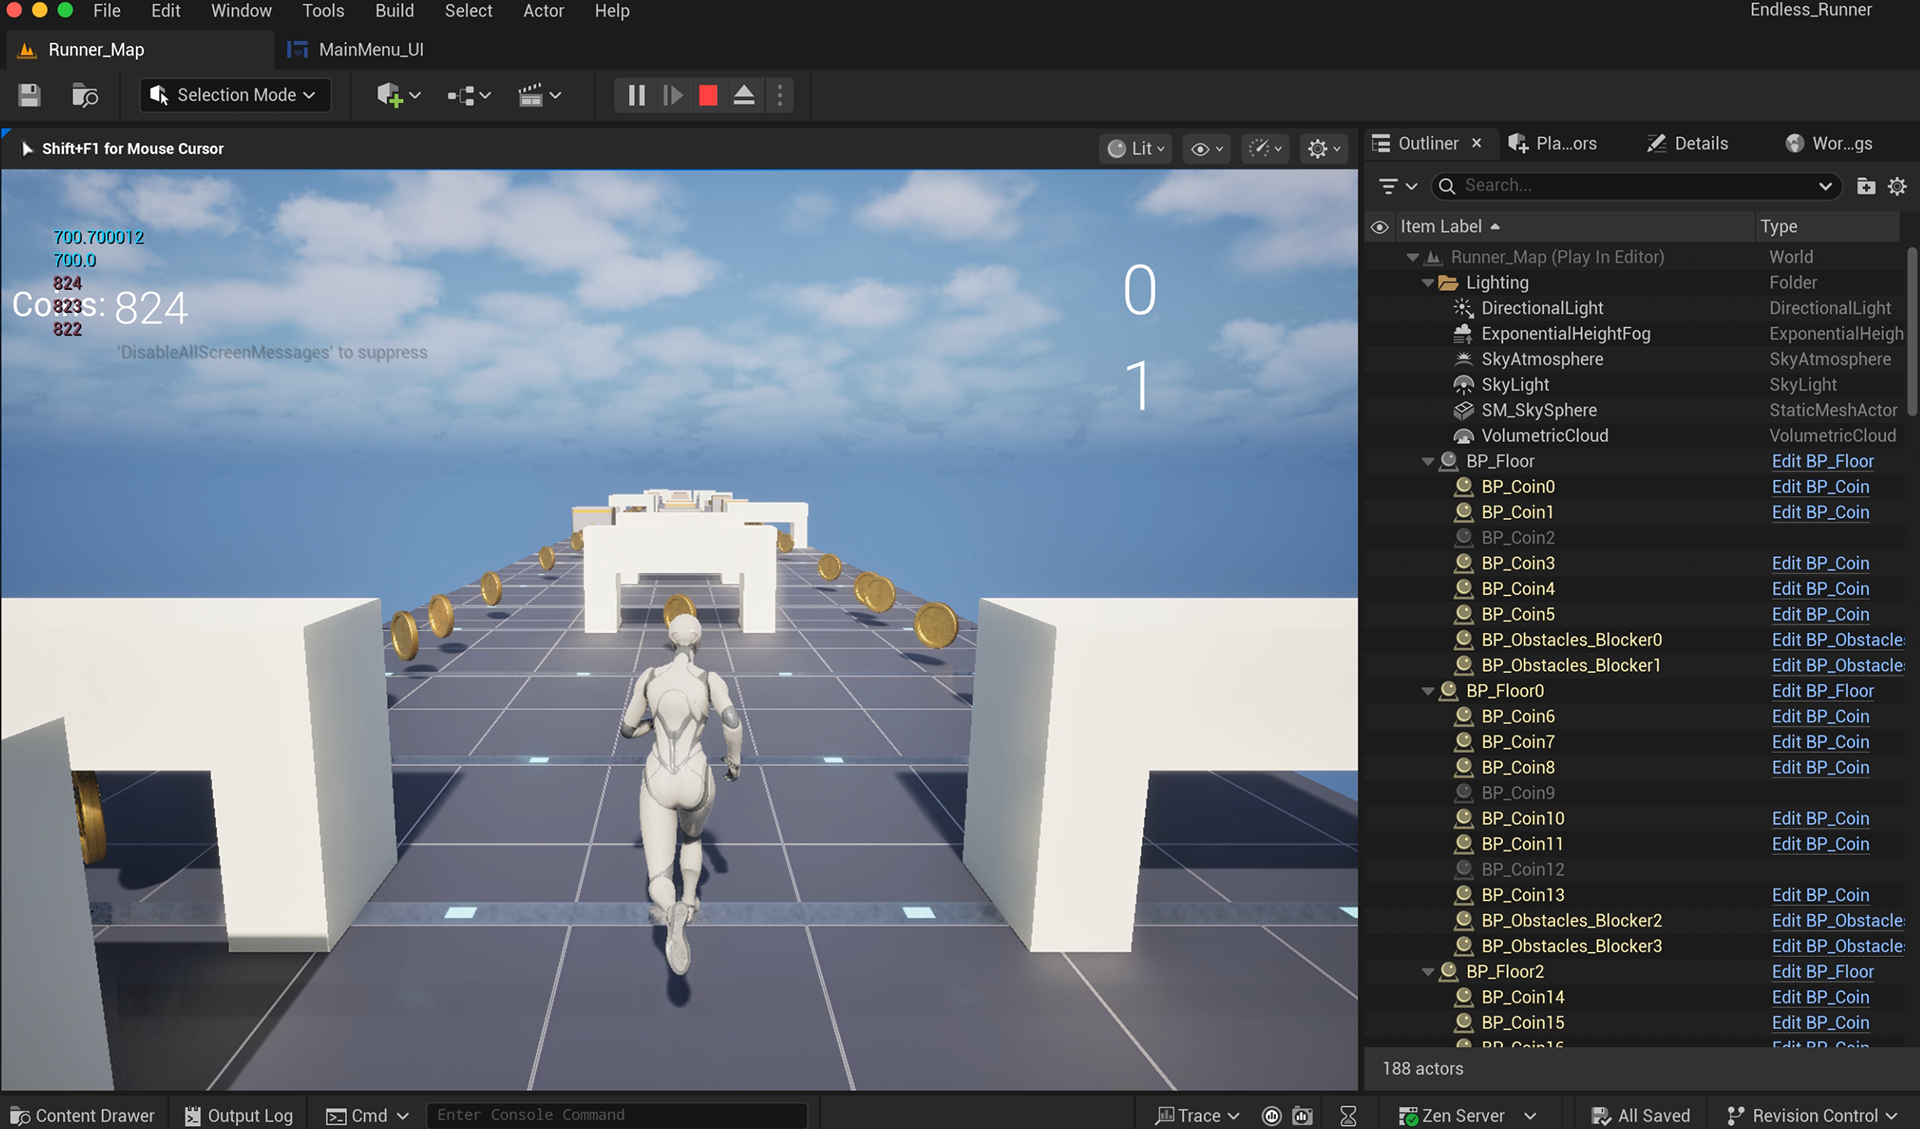1920x1129 pixels.
Task: Collapse the Lighting folder in Outliner
Action: tap(1428, 283)
